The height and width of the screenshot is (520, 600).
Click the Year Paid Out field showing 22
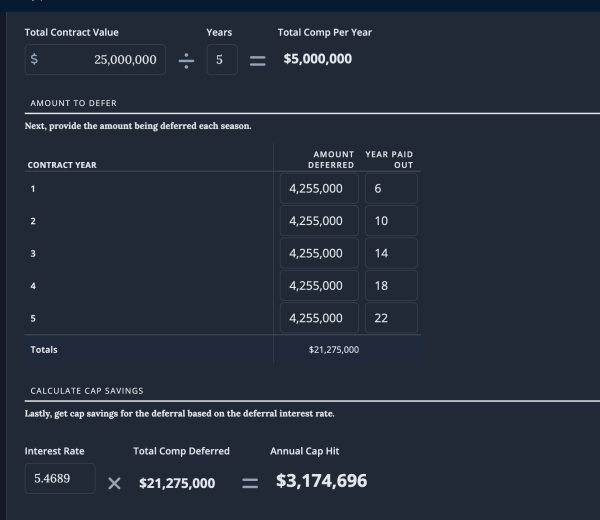point(391,318)
